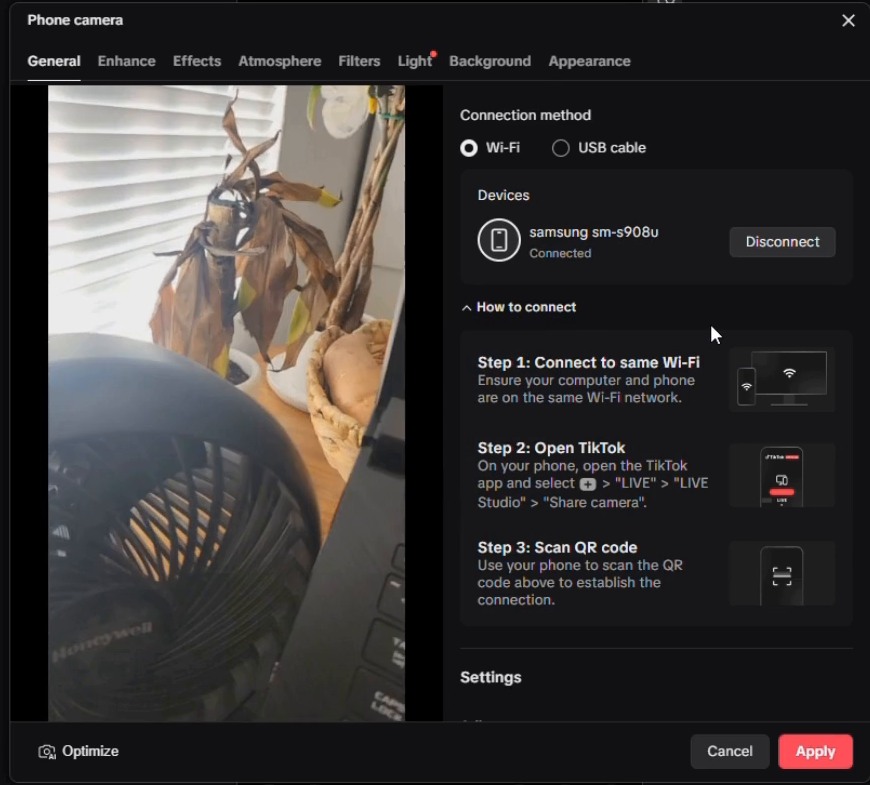The height and width of the screenshot is (785, 870).
Task: Click the phone camera preview image
Action: point(226,403)
